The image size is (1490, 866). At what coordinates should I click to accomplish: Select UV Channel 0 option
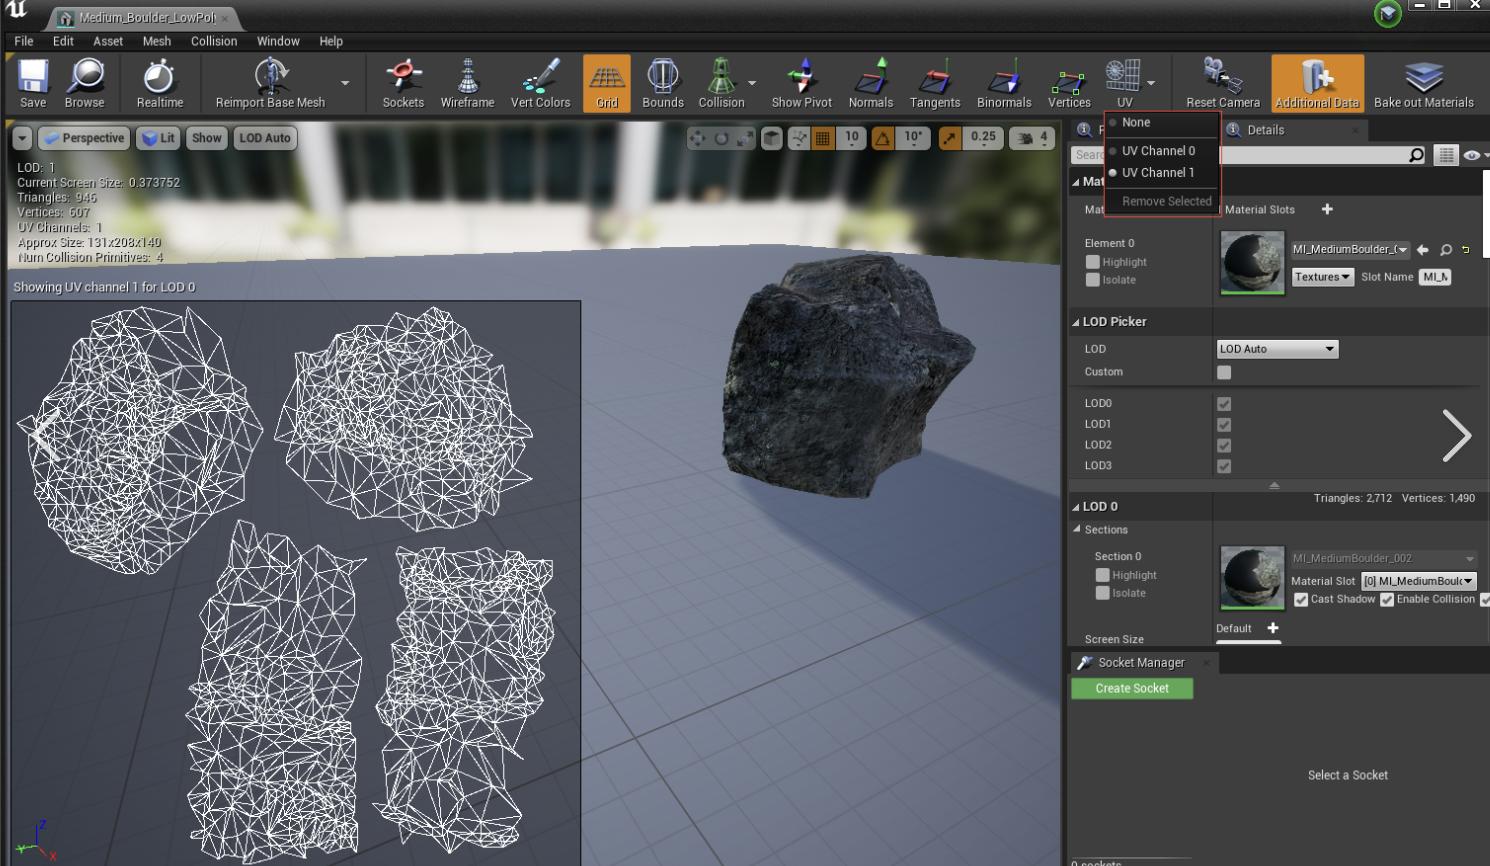click(1158, 151)
